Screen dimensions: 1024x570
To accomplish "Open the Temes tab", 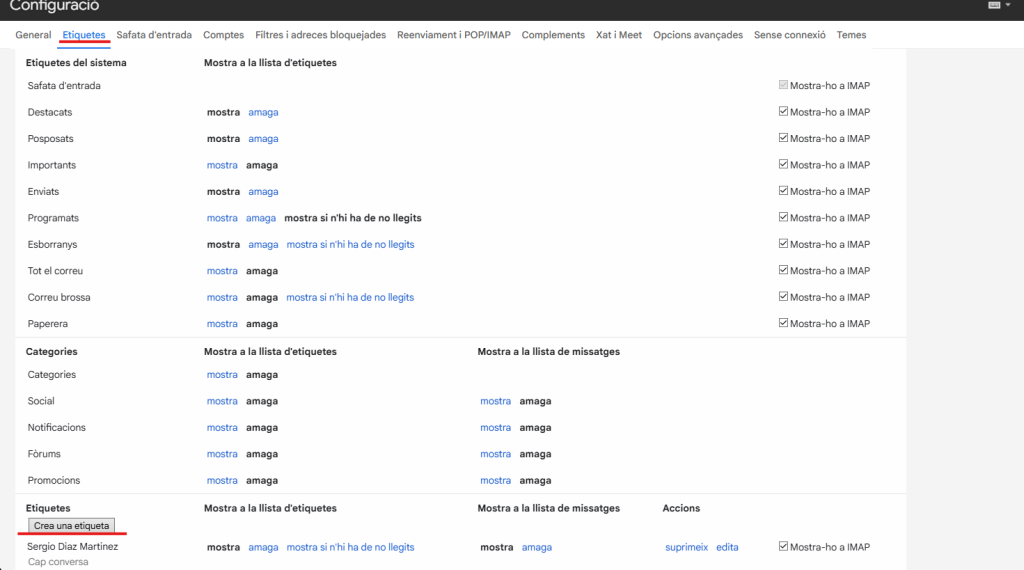I will pyautogui.click(x=851, y=35).
